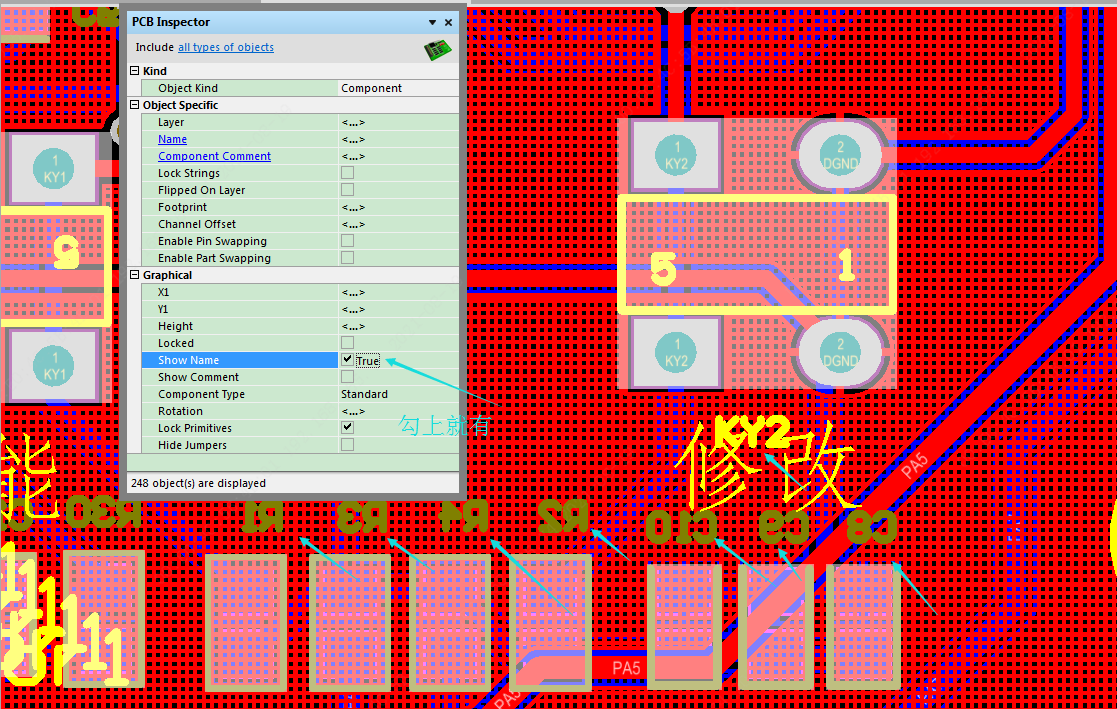Close the PCB Inspector panel
Screen dimensions: 1117x709
click(448, 23)
